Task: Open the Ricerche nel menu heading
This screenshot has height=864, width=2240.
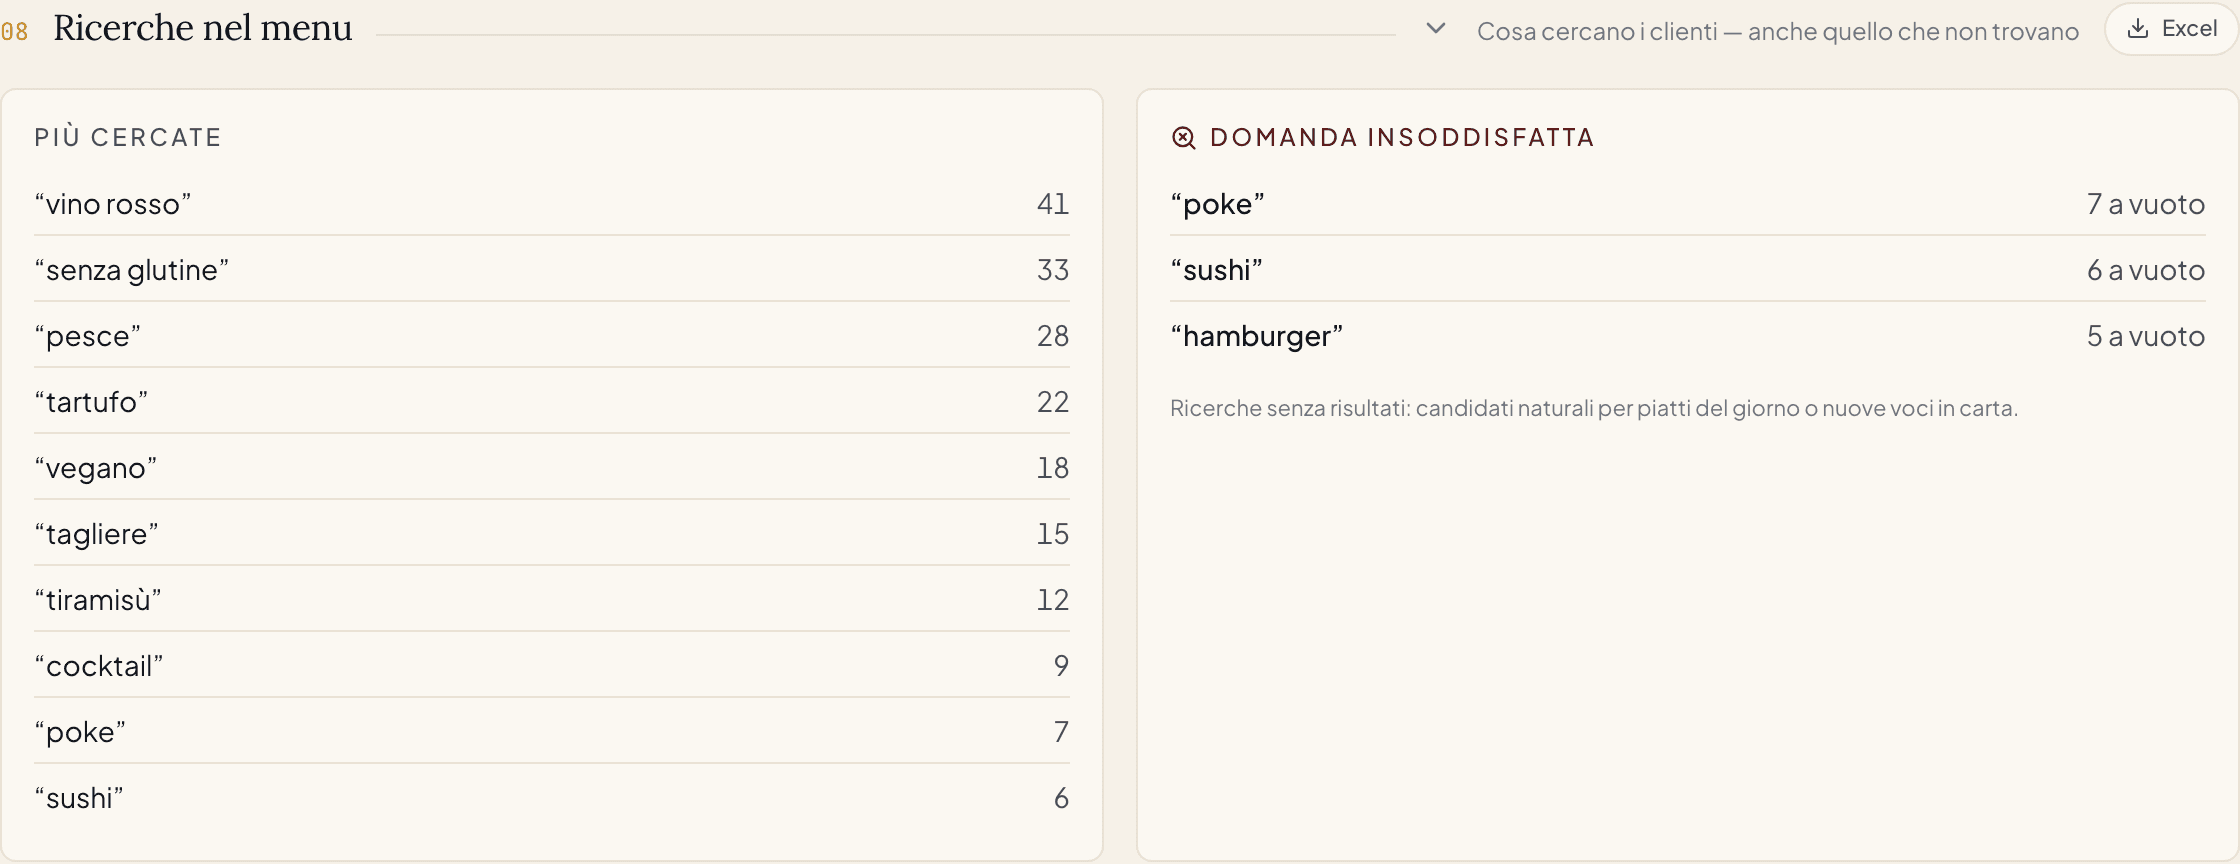Action: coord(203,28)
